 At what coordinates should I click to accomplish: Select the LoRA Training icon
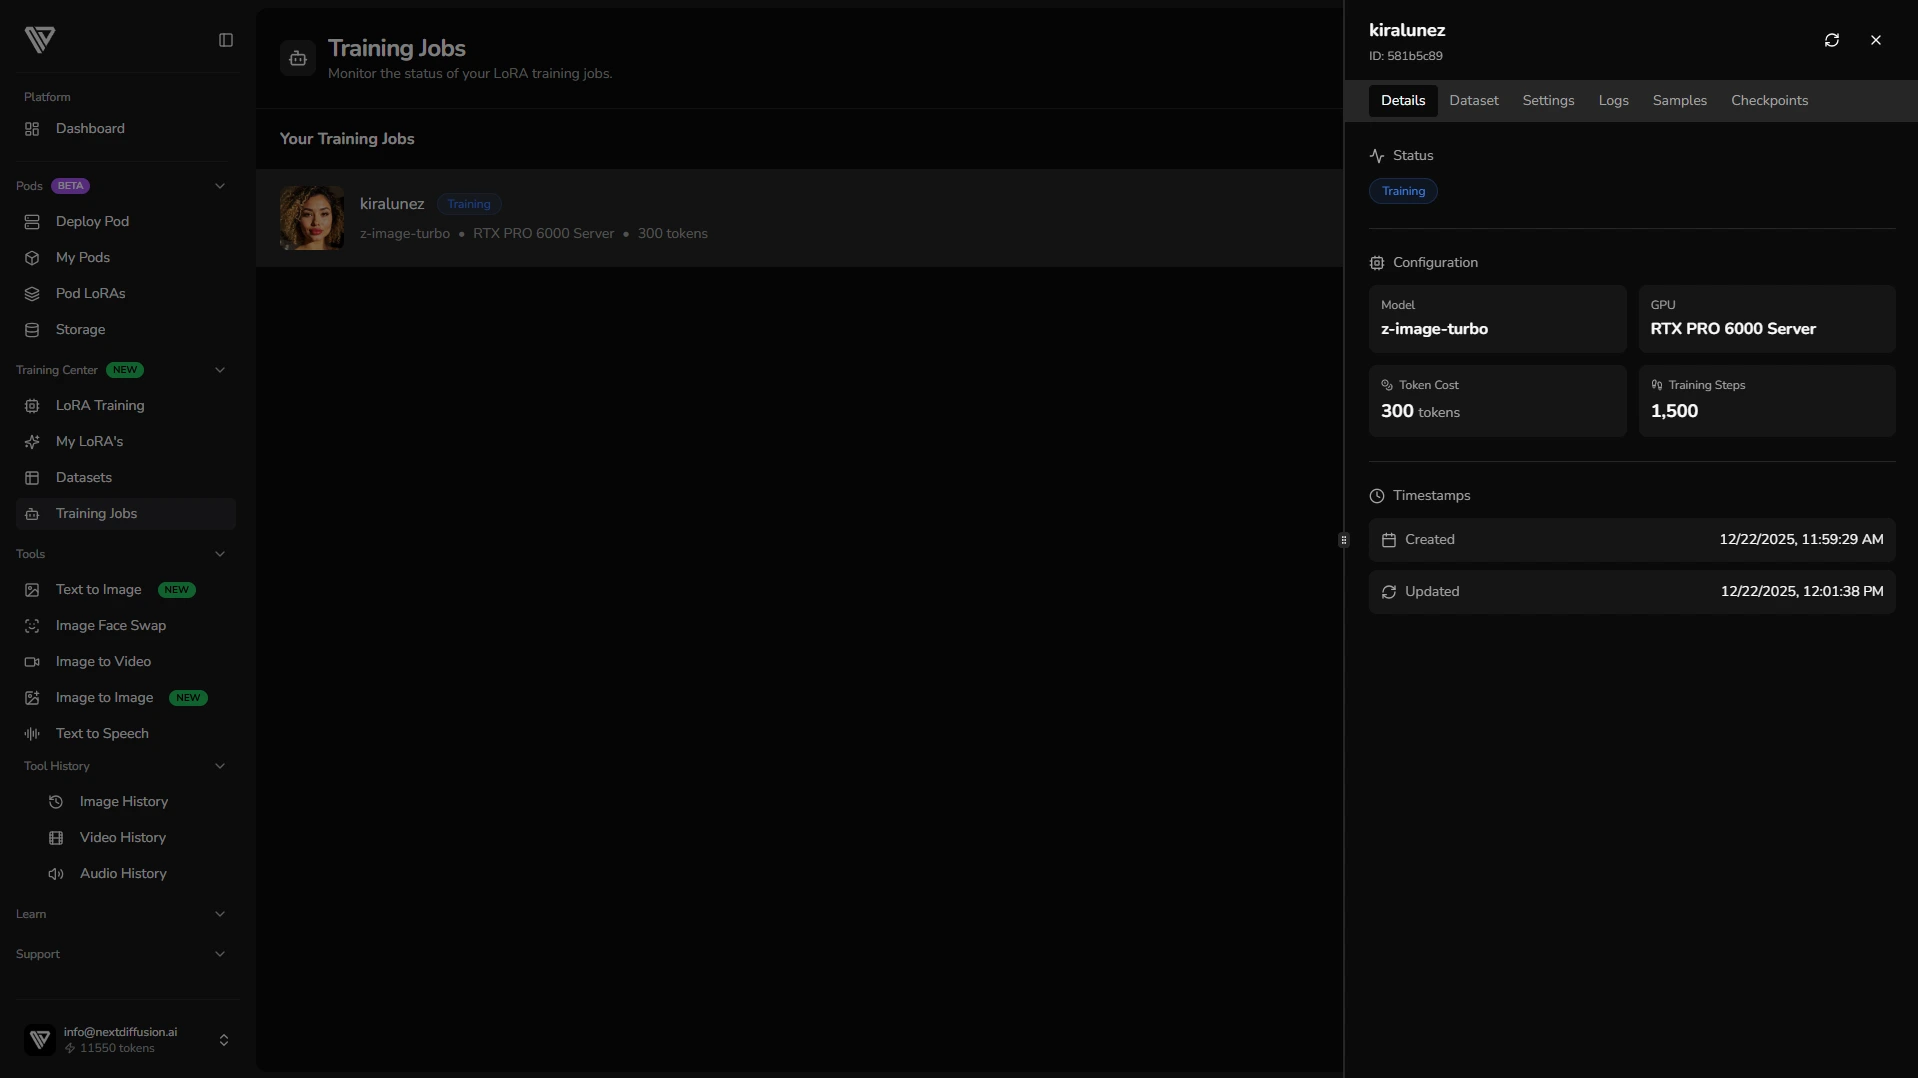pos(32,406)
